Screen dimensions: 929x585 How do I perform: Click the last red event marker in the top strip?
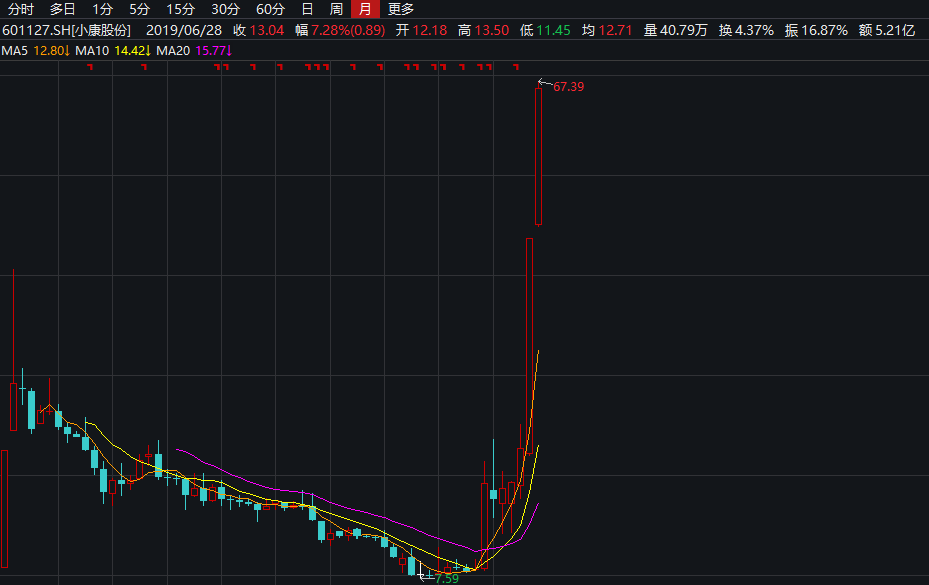tap(516, 67)
